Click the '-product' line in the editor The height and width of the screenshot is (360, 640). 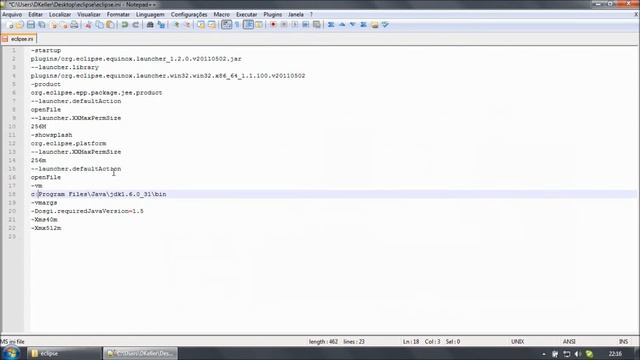(46, 84)
